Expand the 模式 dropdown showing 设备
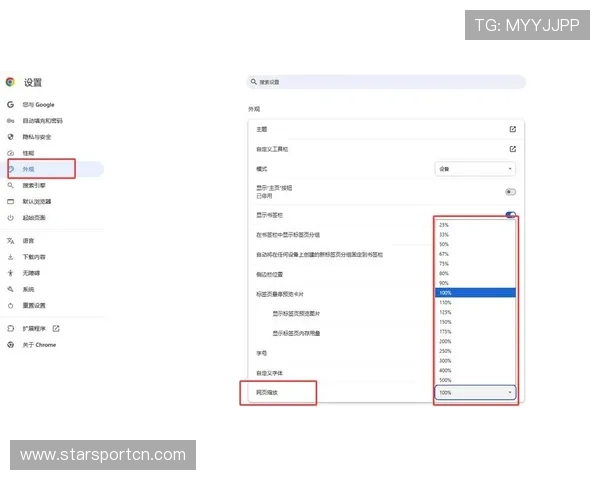The image size is (600, 480). click(x=475, y=169)
